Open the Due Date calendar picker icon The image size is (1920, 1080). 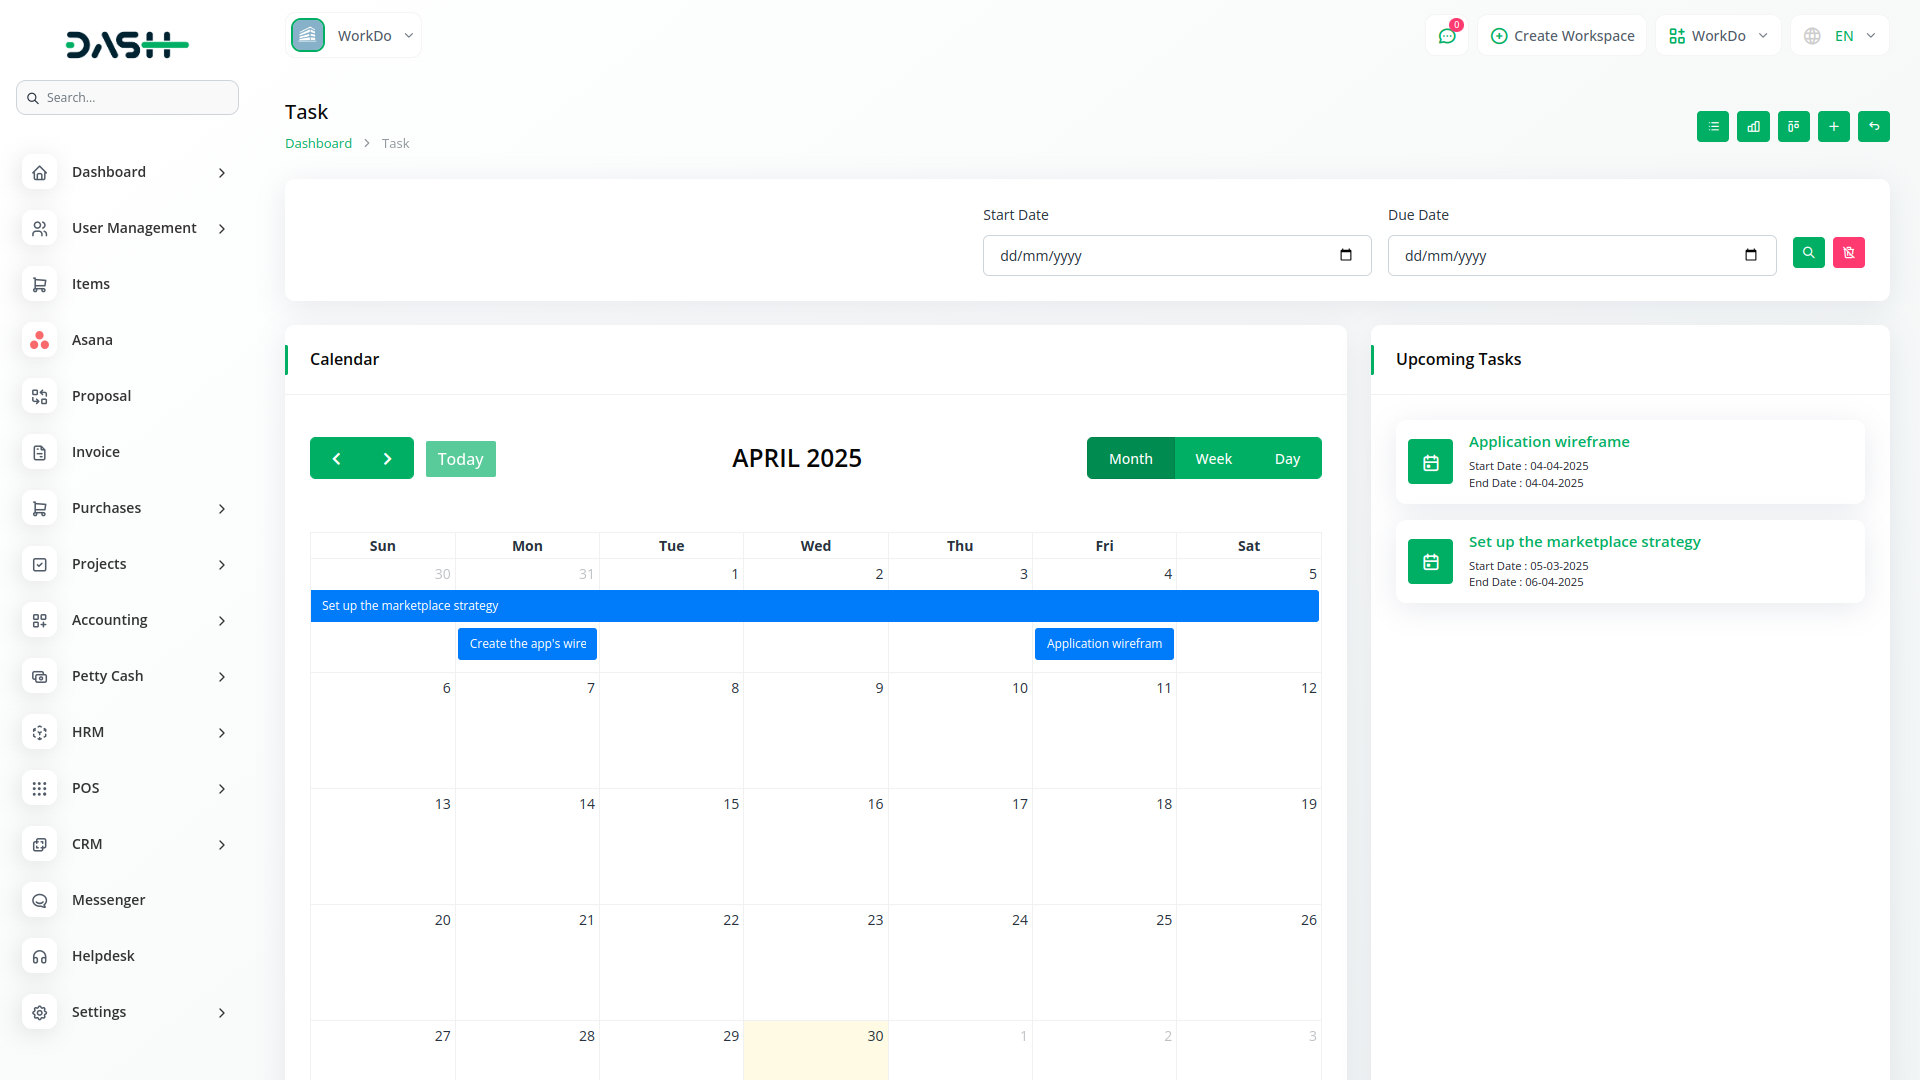[1751, 255]
